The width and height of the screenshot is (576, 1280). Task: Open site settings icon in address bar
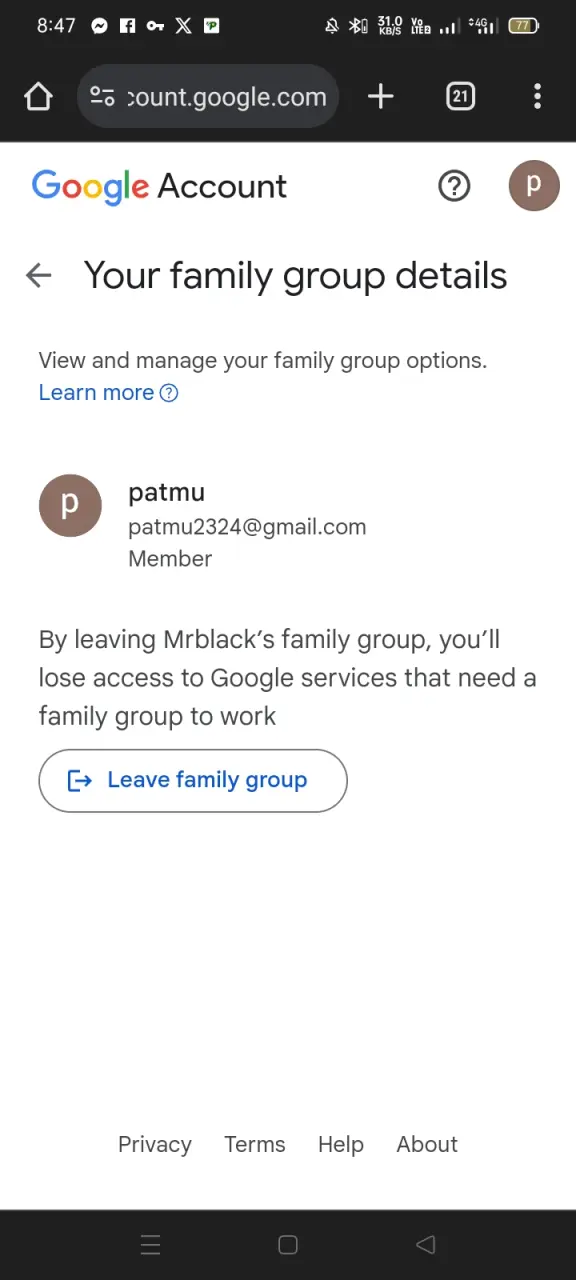[x=102, y=97]
